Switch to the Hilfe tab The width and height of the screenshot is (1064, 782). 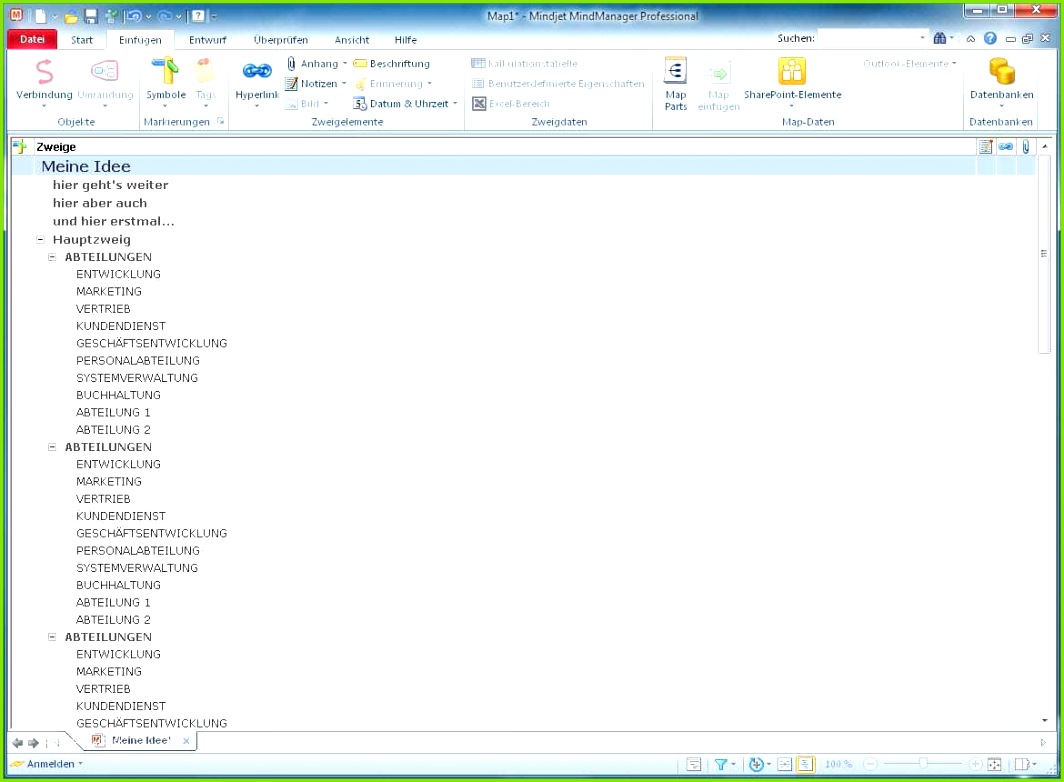(x=406, y=40)
